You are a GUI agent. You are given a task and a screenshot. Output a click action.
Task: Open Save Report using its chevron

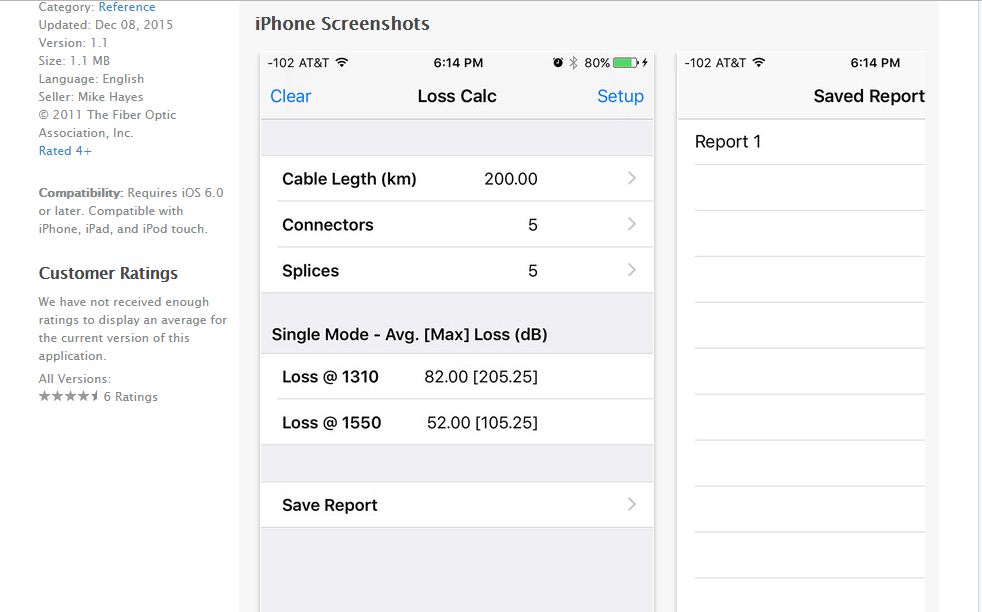click(631, 504)
